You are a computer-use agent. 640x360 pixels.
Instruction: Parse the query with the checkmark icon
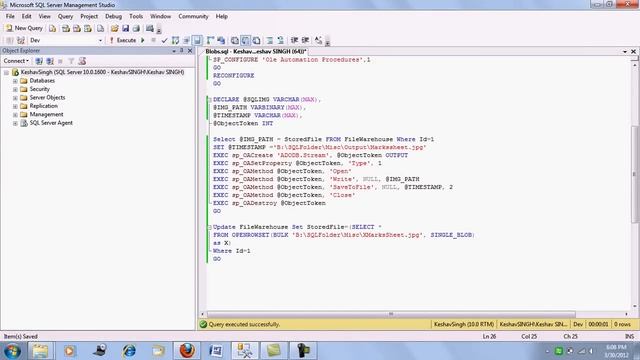pos(164,40)
